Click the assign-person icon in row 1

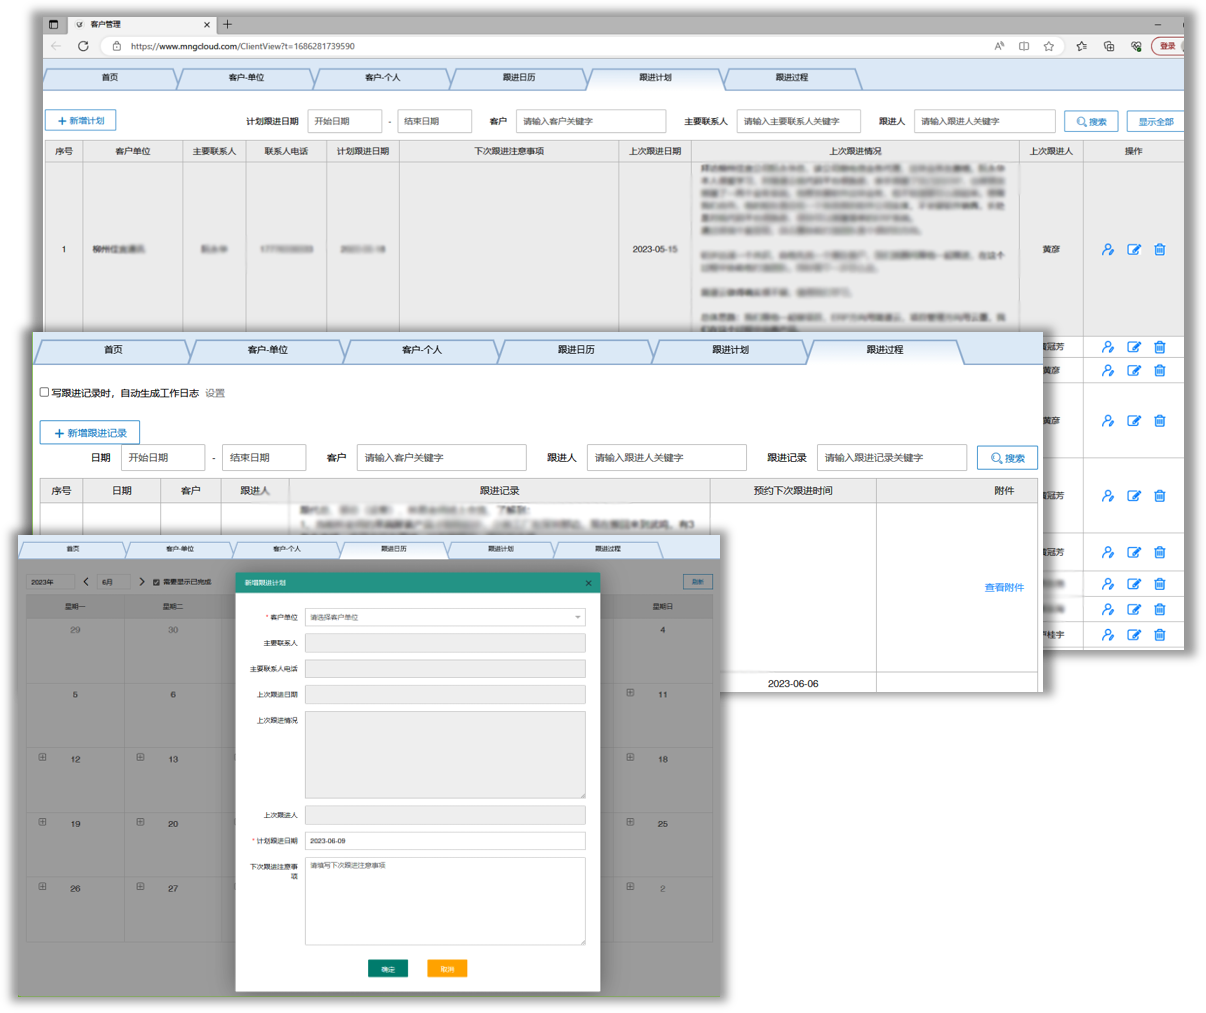1108,250
